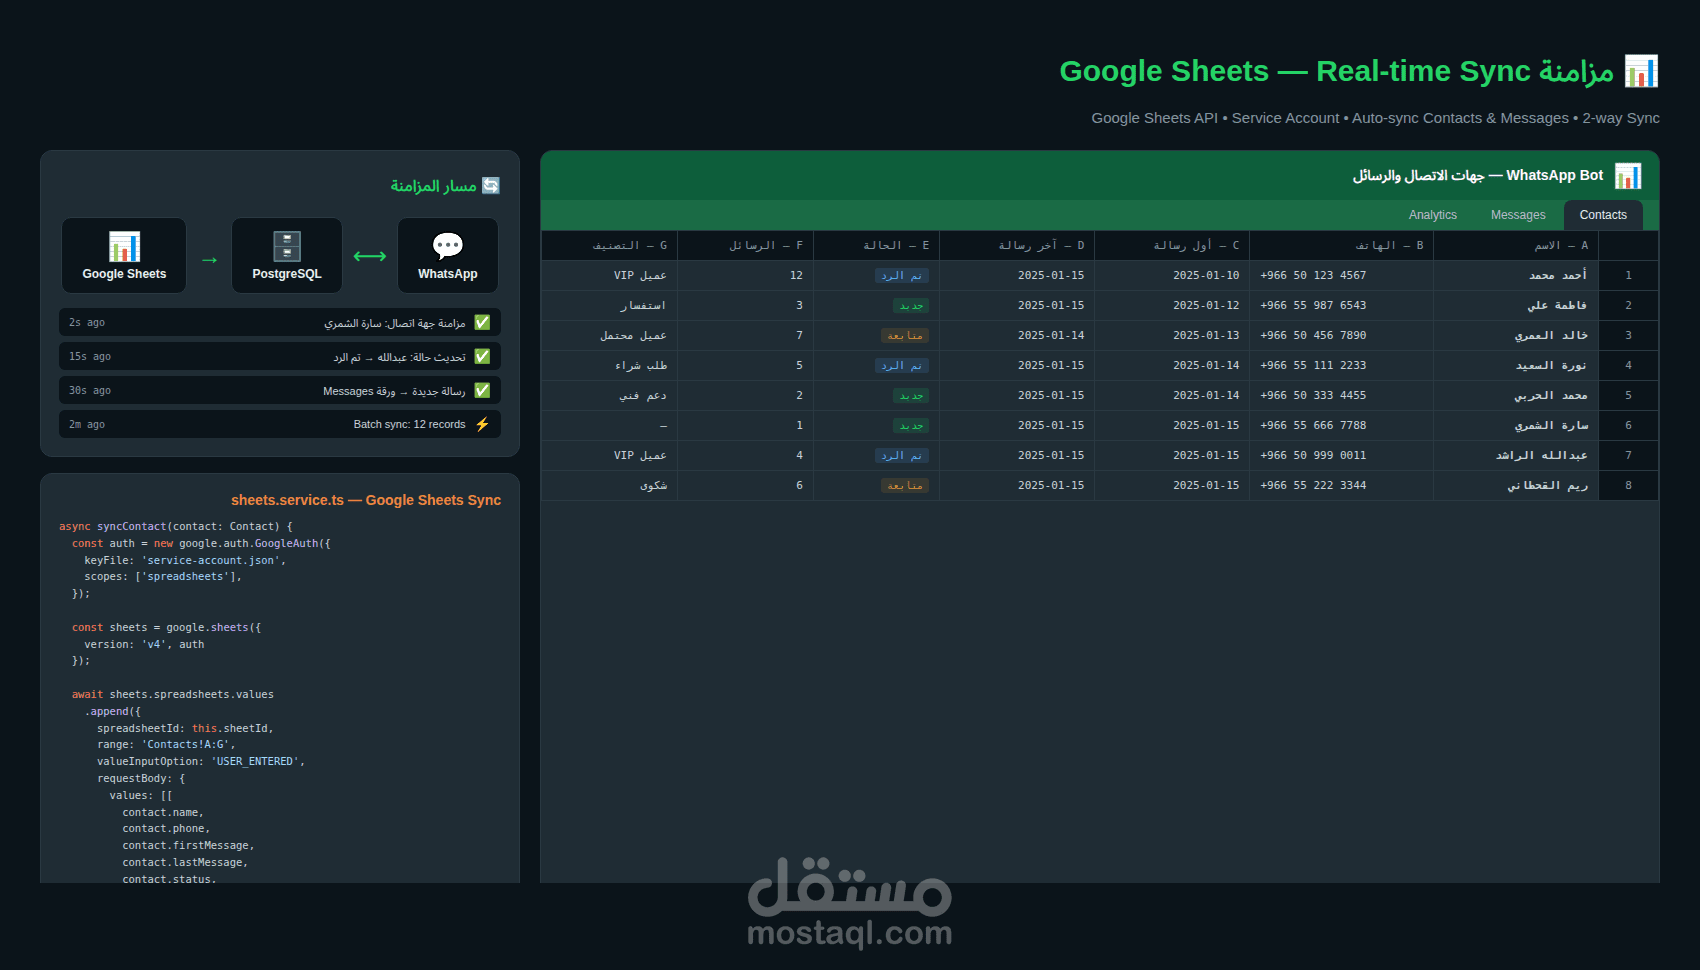
Task: Click the lightning icon in Batch sync log
Action: [482, 424]
